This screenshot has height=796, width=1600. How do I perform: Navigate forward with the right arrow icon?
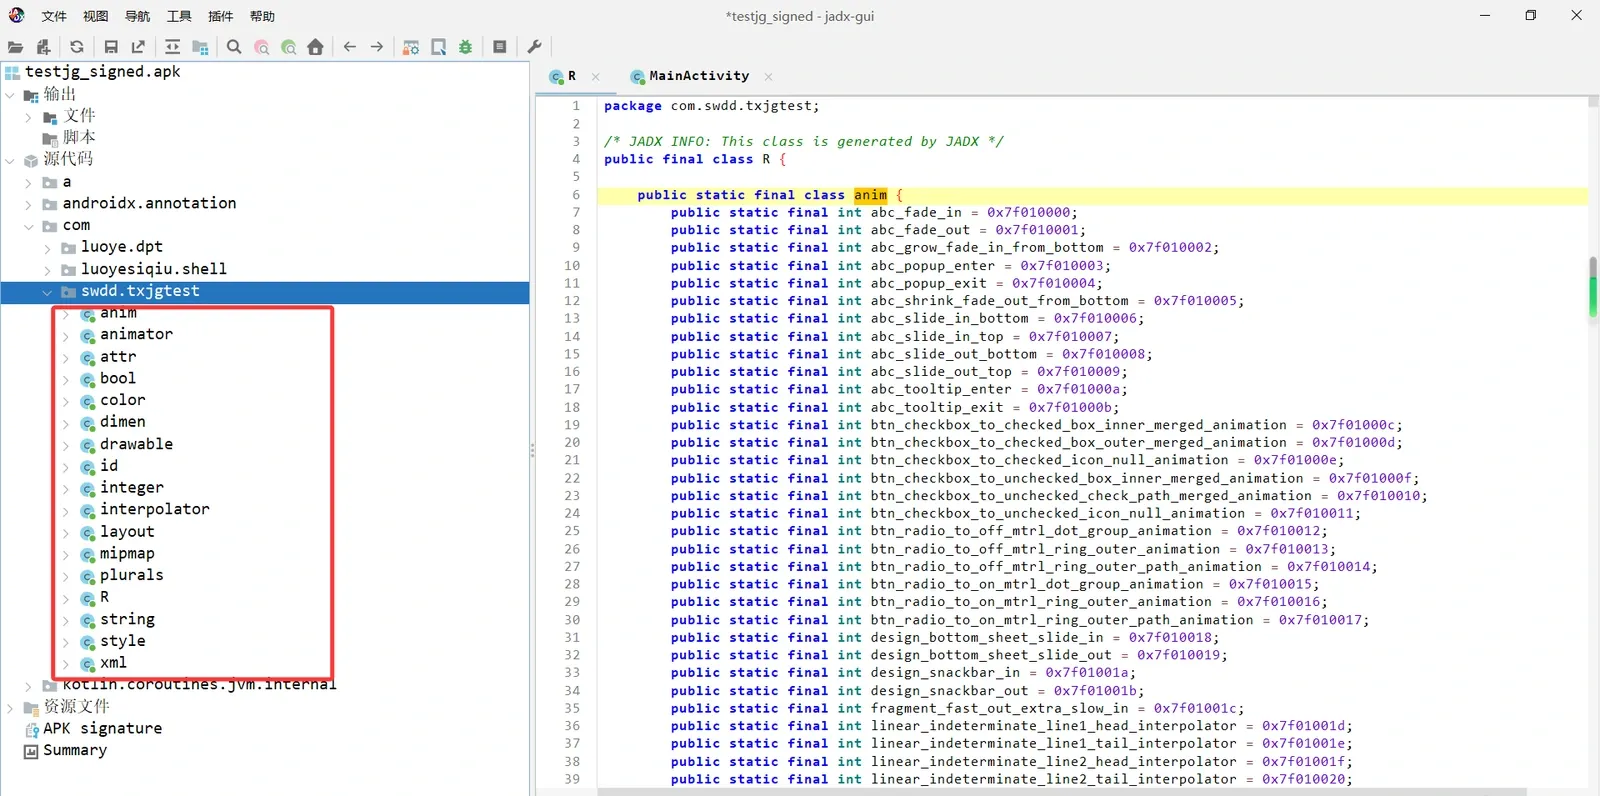point(377,47)
